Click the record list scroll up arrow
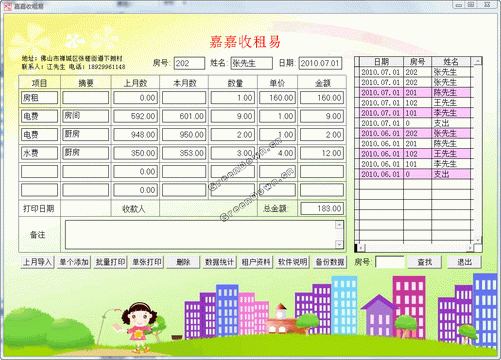This screenshot has height=360, width=501. (477, 61)
